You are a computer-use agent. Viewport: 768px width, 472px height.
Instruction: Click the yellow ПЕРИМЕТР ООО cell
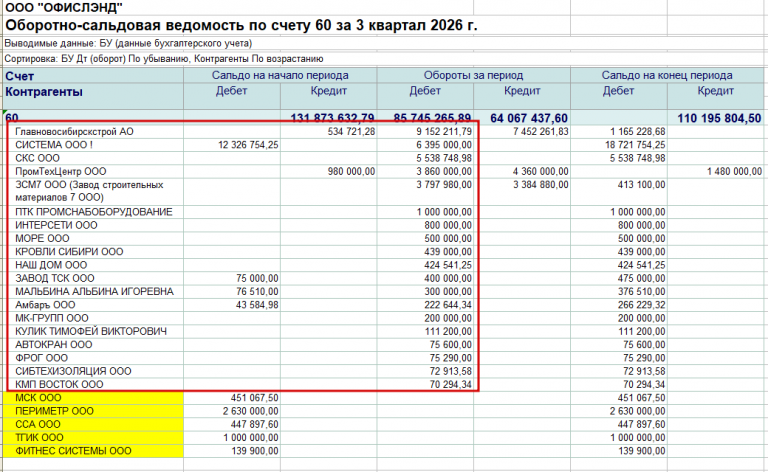tap(93, 411)
